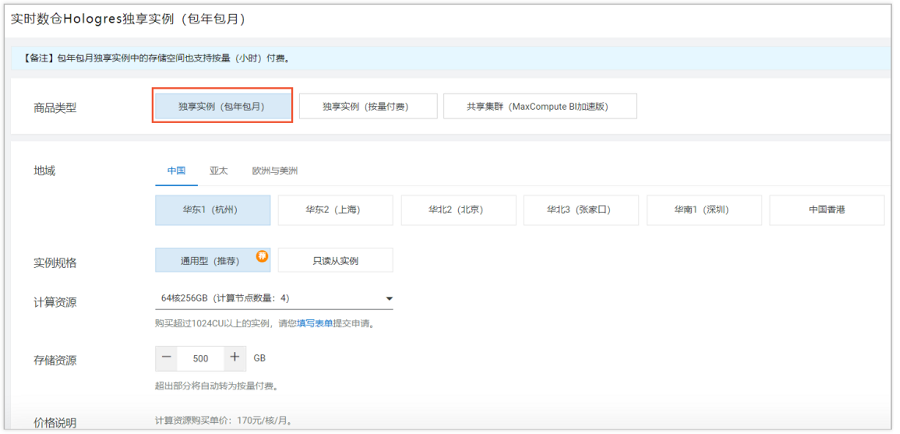Switch to the 中国 region tab

click(176, 171)
